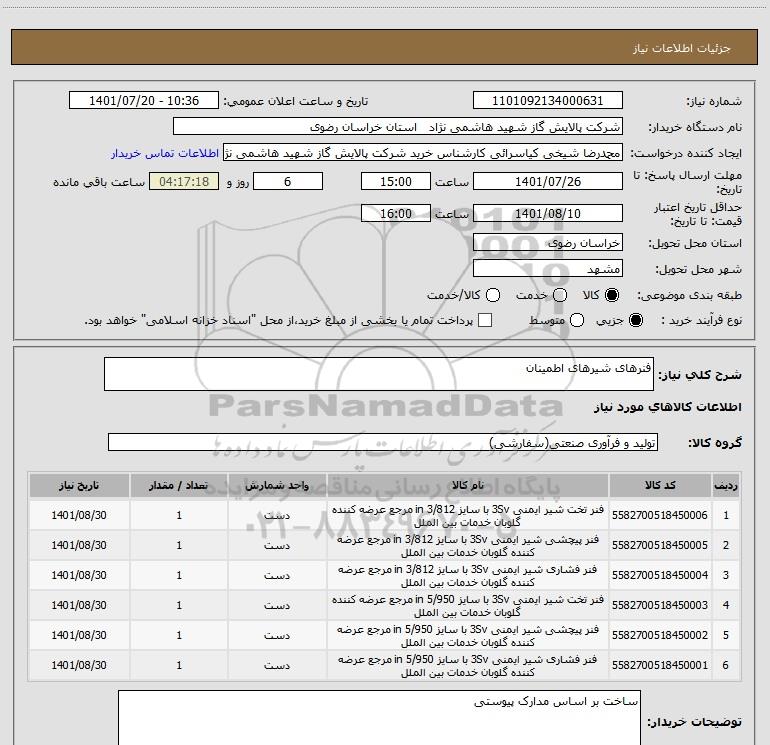Select the کالا/خدمت radio button
Image resolution: width=770 pixels, height=745 pixels.
pos(493,295)
